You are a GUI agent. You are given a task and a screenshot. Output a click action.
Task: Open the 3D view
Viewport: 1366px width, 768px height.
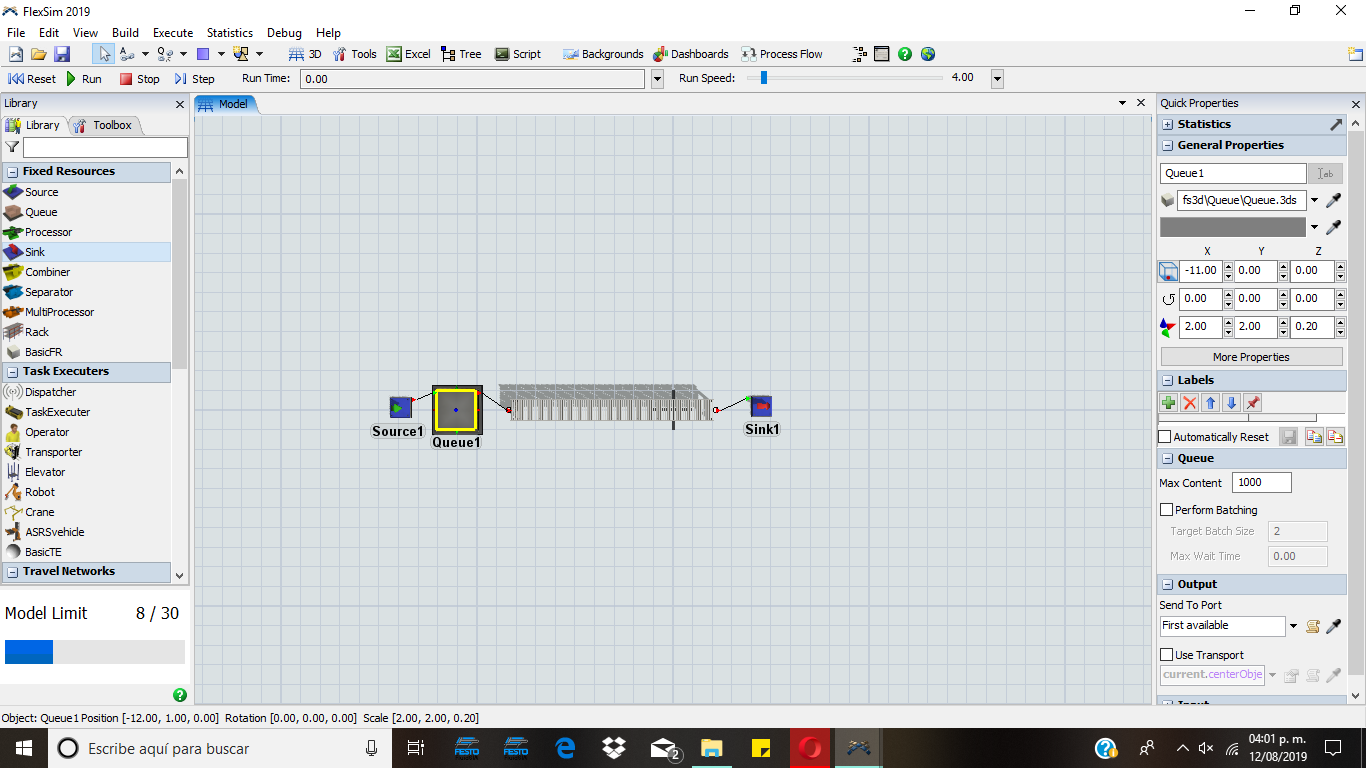pyautogui.click(x=305, y=54)
